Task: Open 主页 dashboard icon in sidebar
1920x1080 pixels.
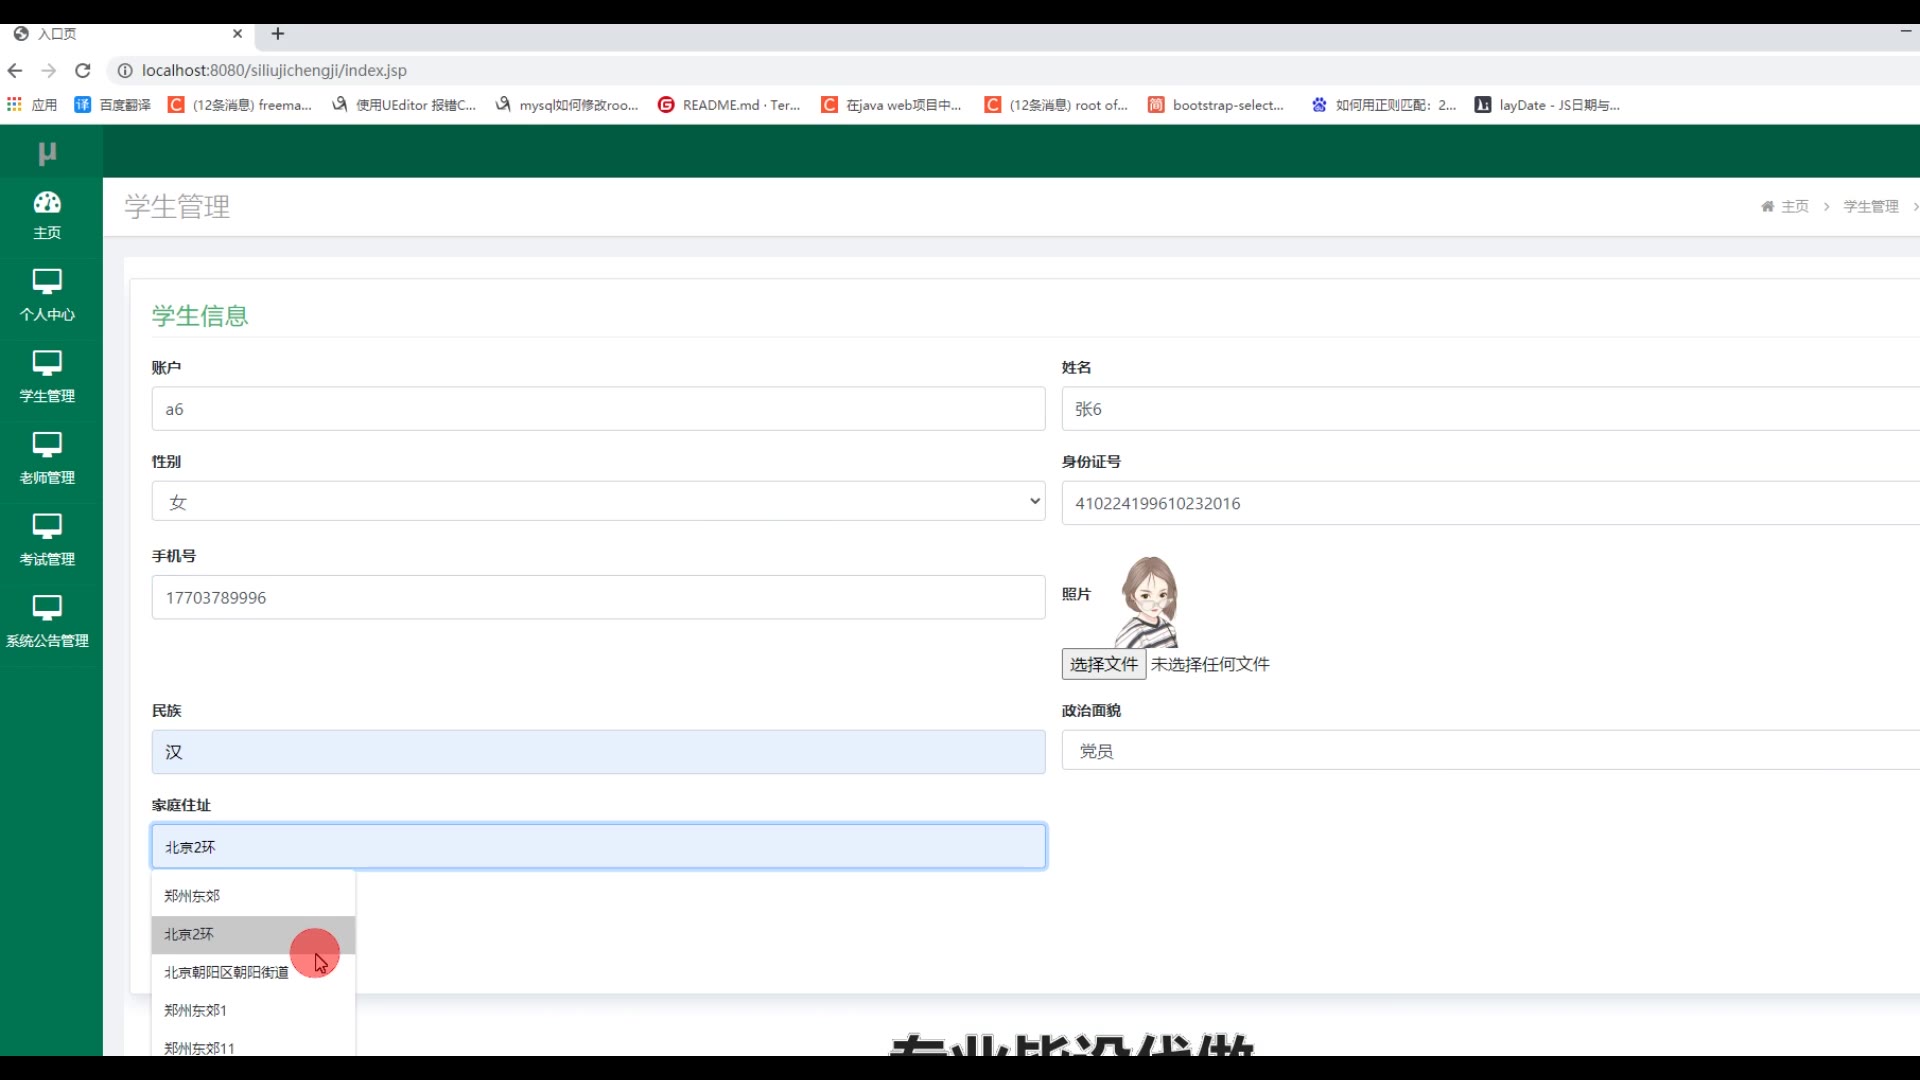Action: [x=47, y=203]
